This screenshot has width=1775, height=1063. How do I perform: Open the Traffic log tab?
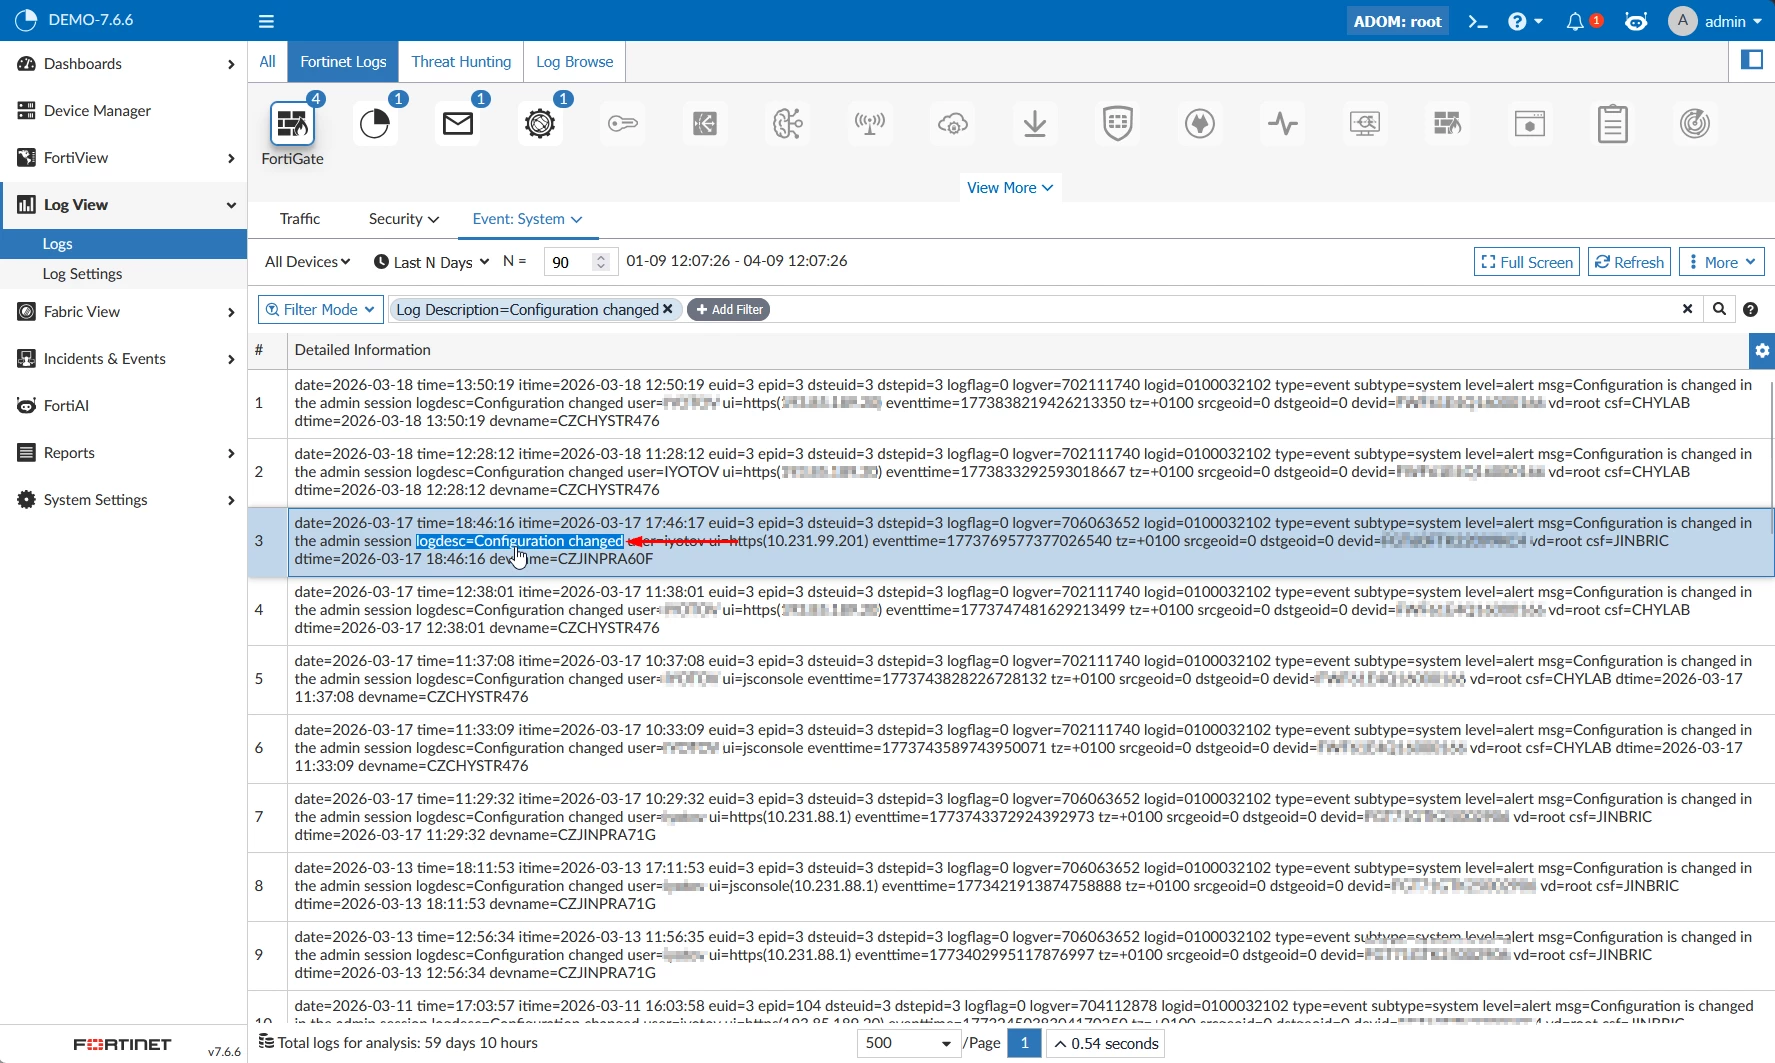300,219
